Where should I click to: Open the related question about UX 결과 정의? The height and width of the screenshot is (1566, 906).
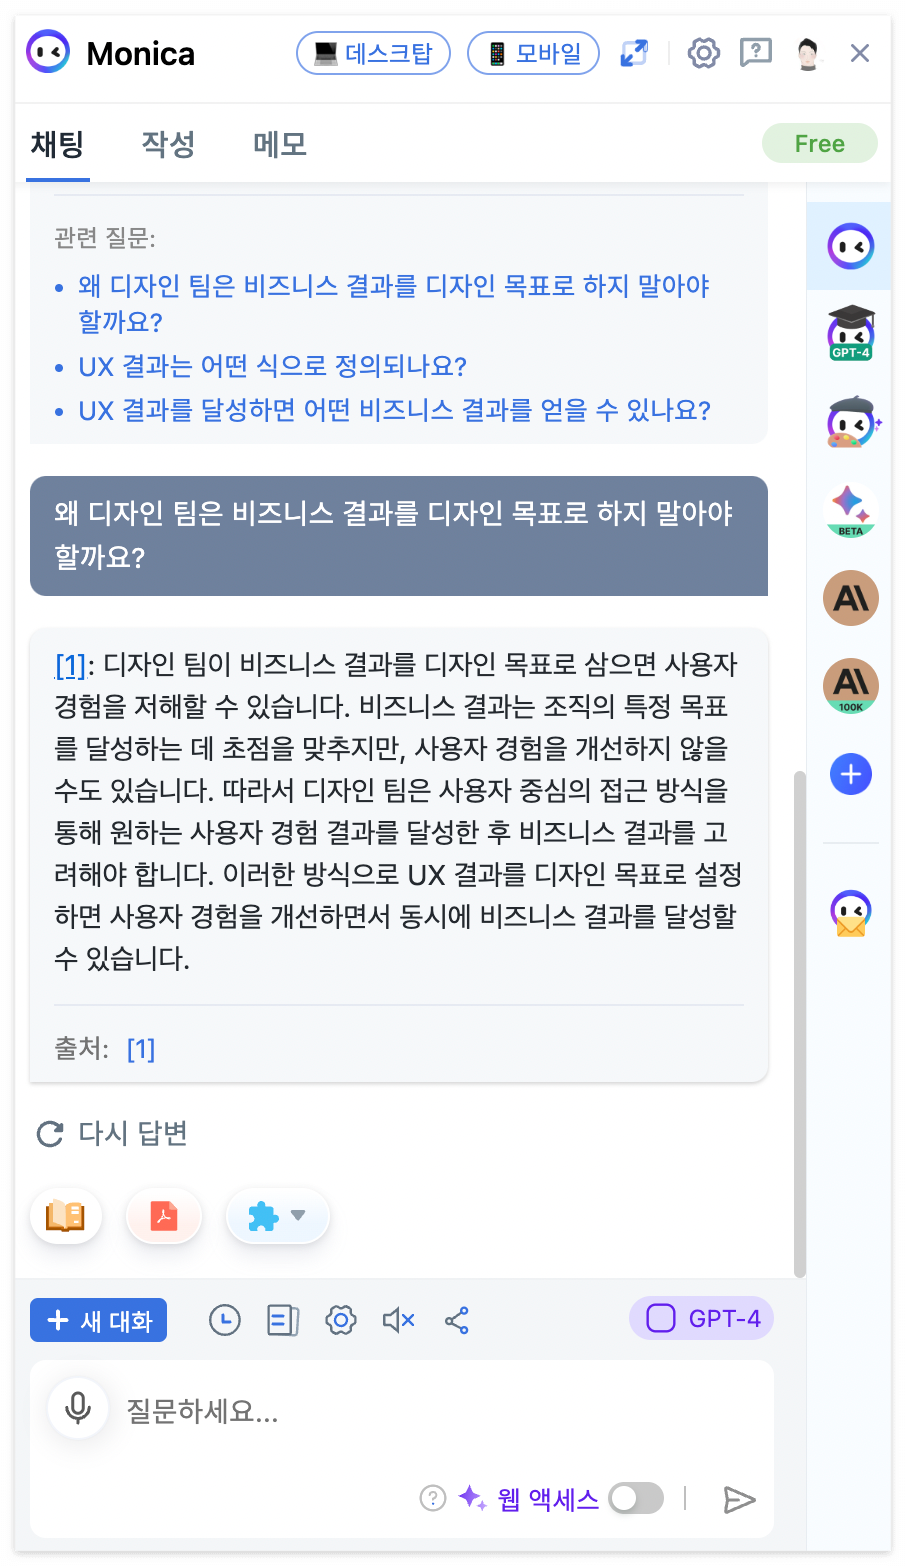272,366
